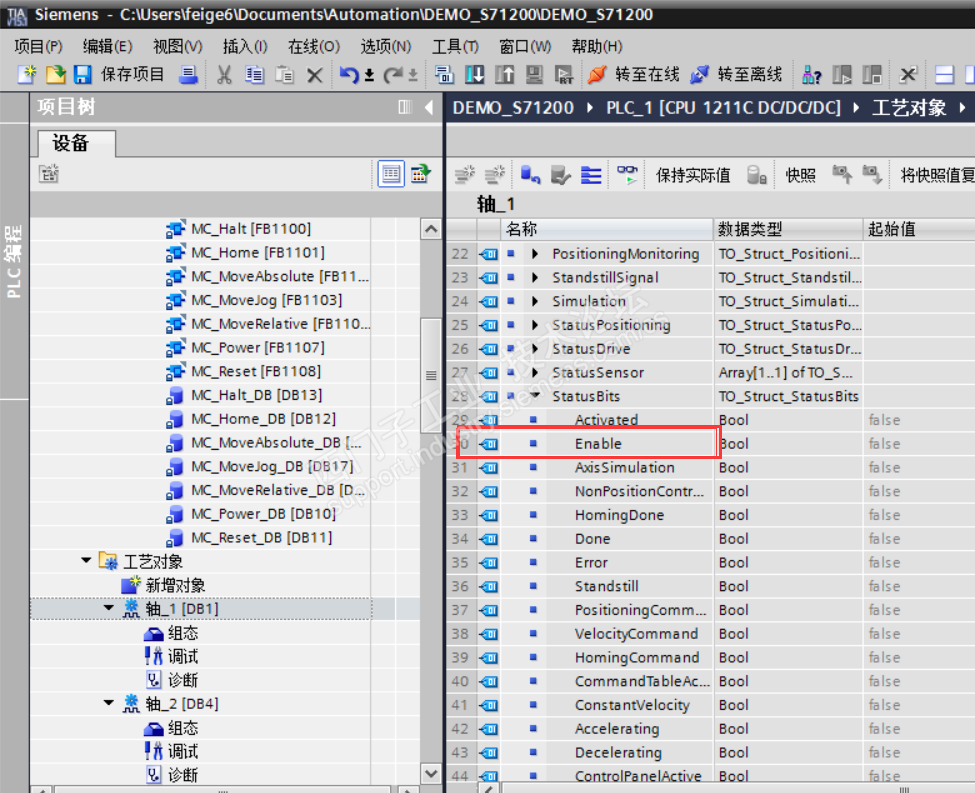The width and height of the screenshot is (975, 793).
Task: Click the undo arrow icon
Action: click(x=349, y=75)
